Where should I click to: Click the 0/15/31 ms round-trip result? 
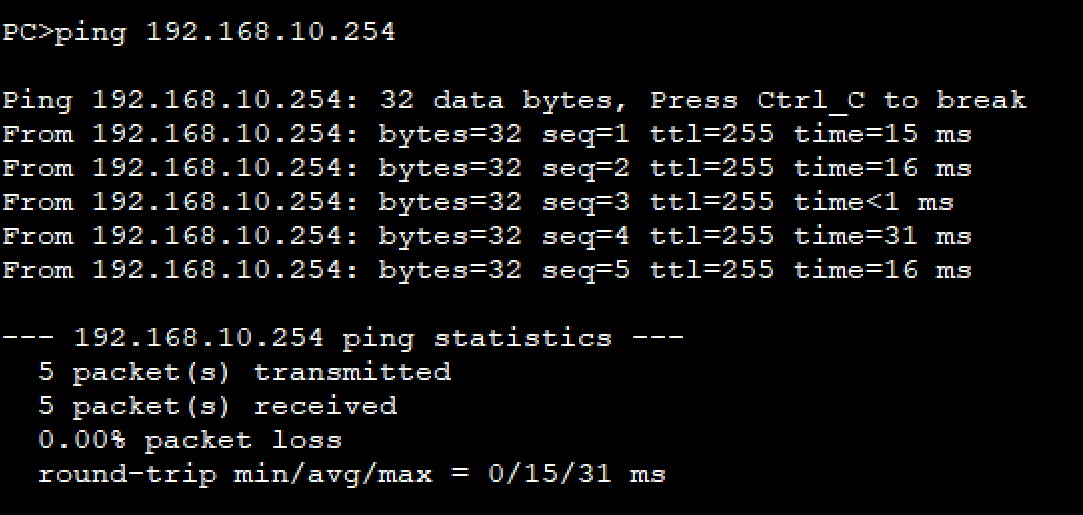576,474
